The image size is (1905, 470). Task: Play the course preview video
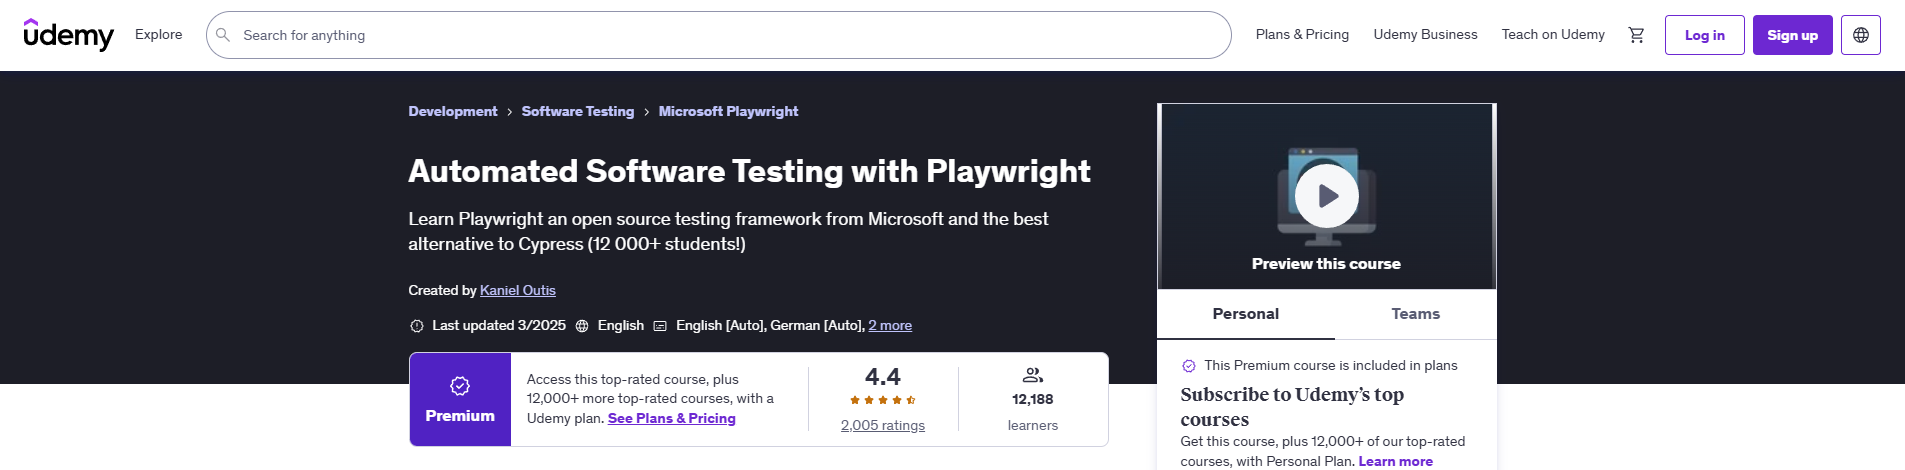[1327, 196]
